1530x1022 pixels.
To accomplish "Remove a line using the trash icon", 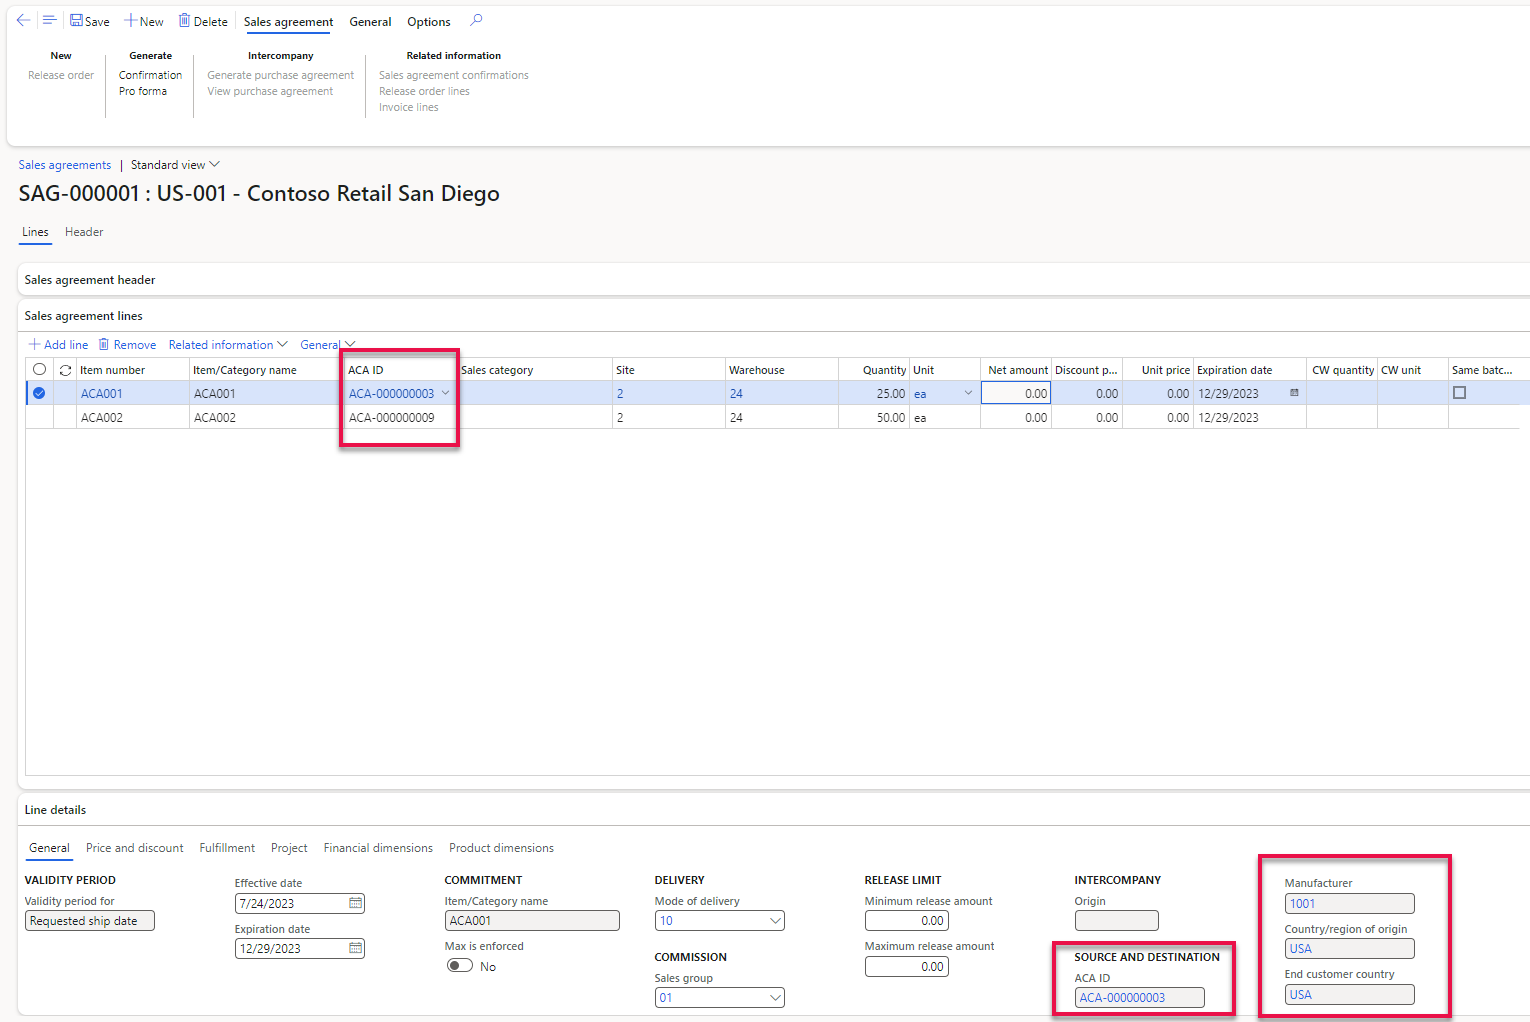I will click(104, 344).
